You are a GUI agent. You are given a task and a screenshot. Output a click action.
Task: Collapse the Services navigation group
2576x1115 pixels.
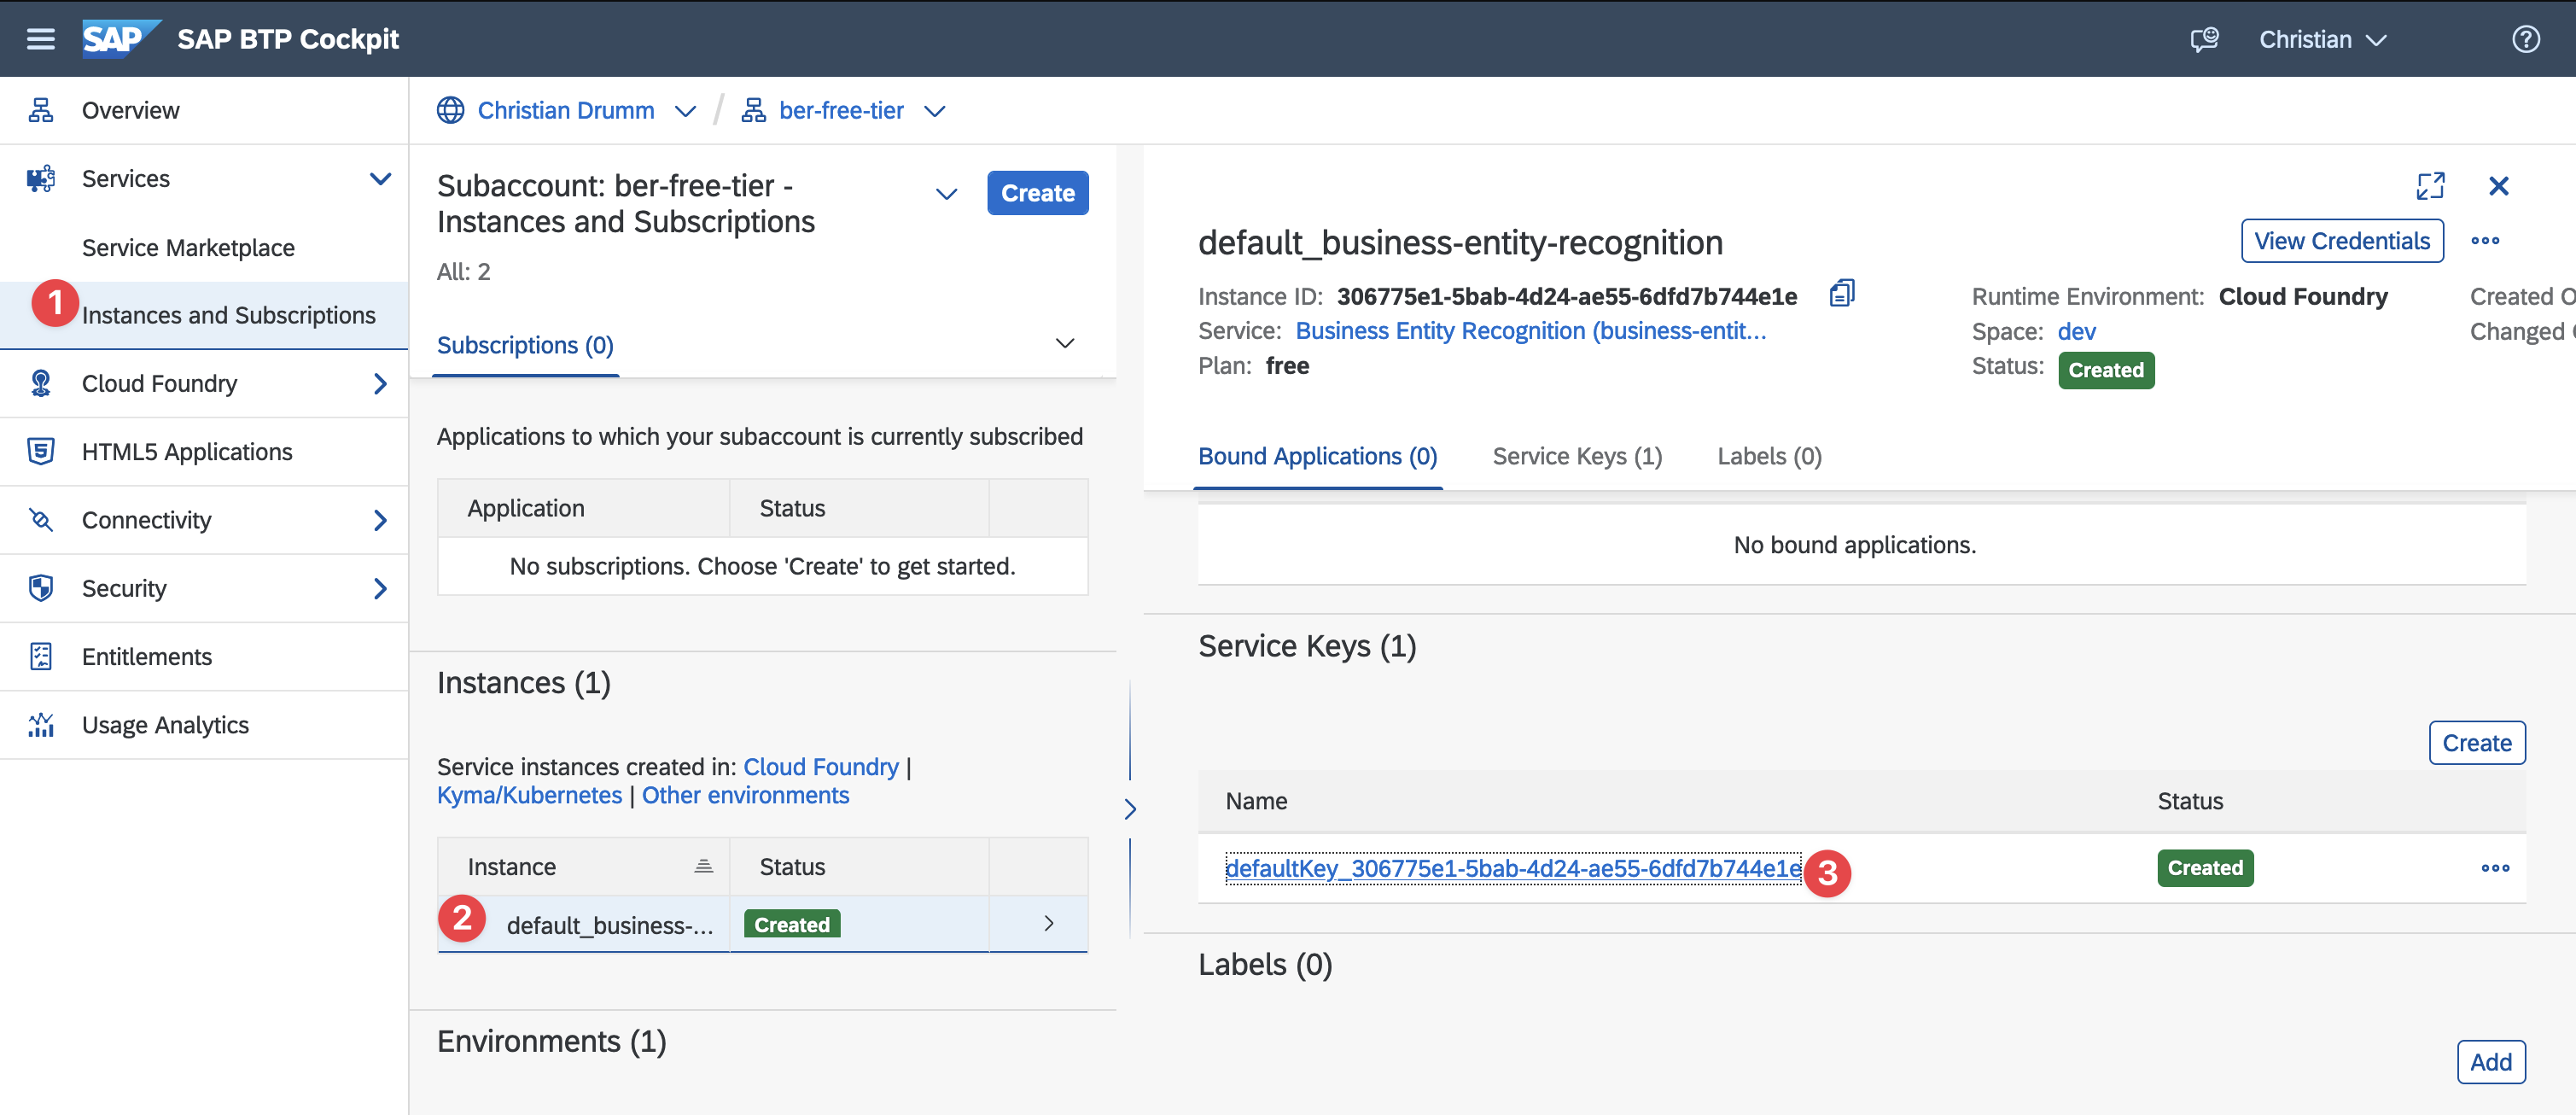pyautogui.click(x=380, y=179)
